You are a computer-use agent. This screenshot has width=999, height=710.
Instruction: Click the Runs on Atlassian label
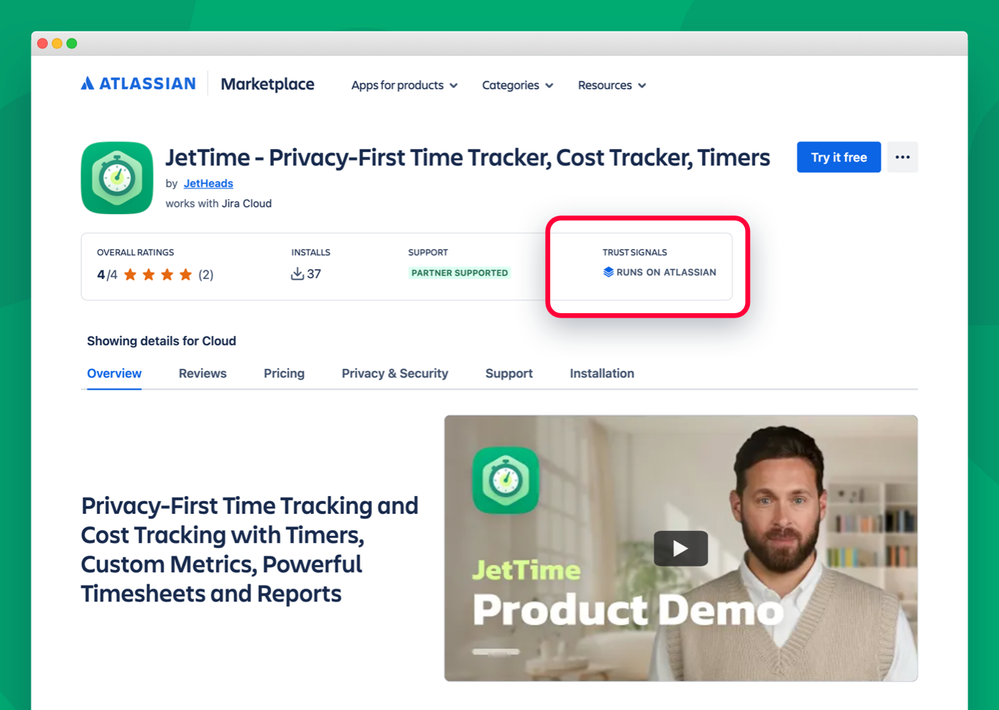[666, 272]
